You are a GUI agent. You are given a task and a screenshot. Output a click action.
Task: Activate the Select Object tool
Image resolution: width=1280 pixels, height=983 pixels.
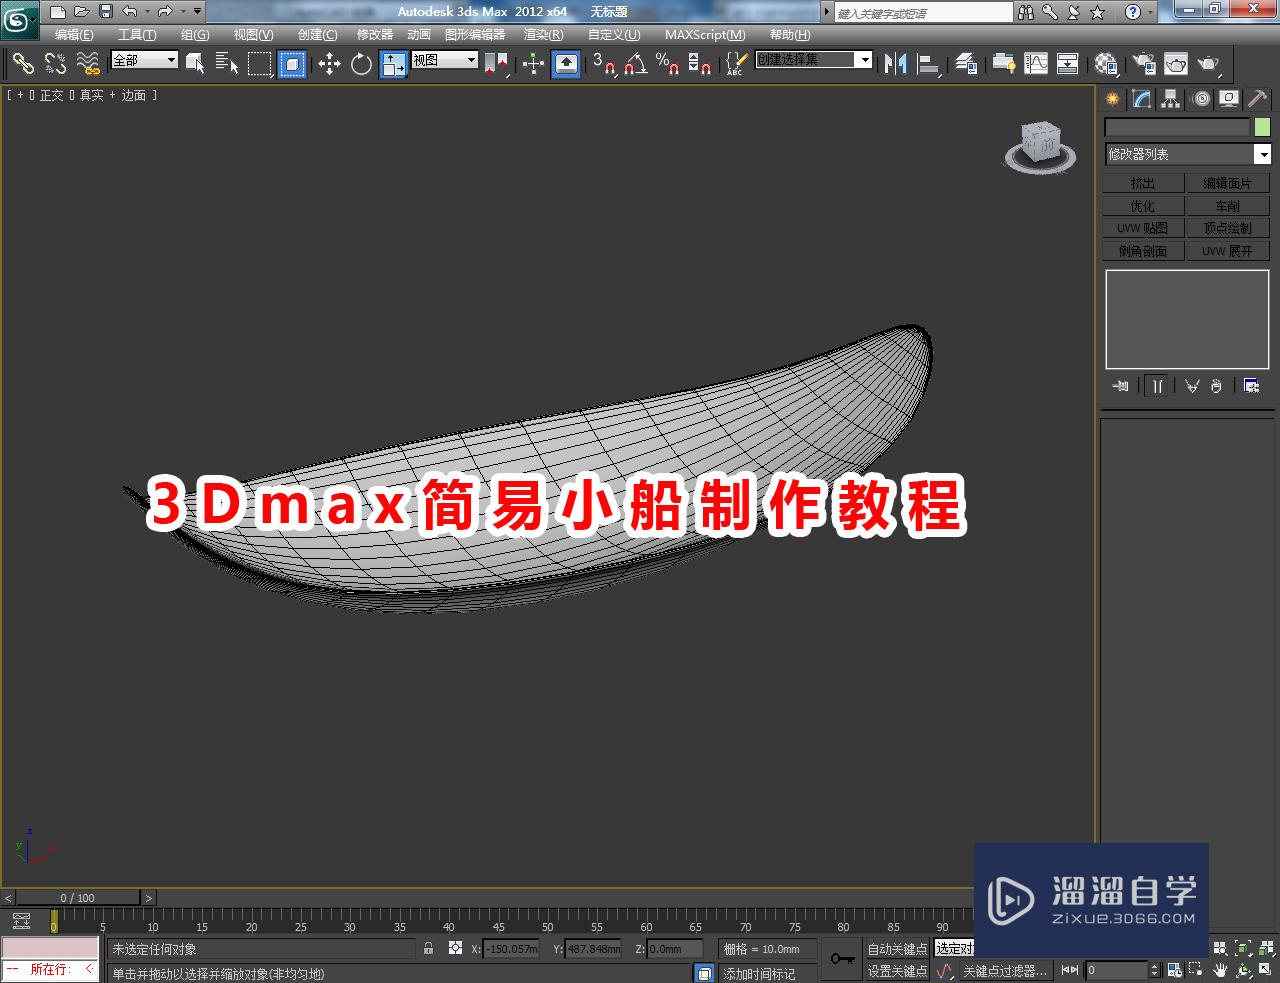coord(195,64)
